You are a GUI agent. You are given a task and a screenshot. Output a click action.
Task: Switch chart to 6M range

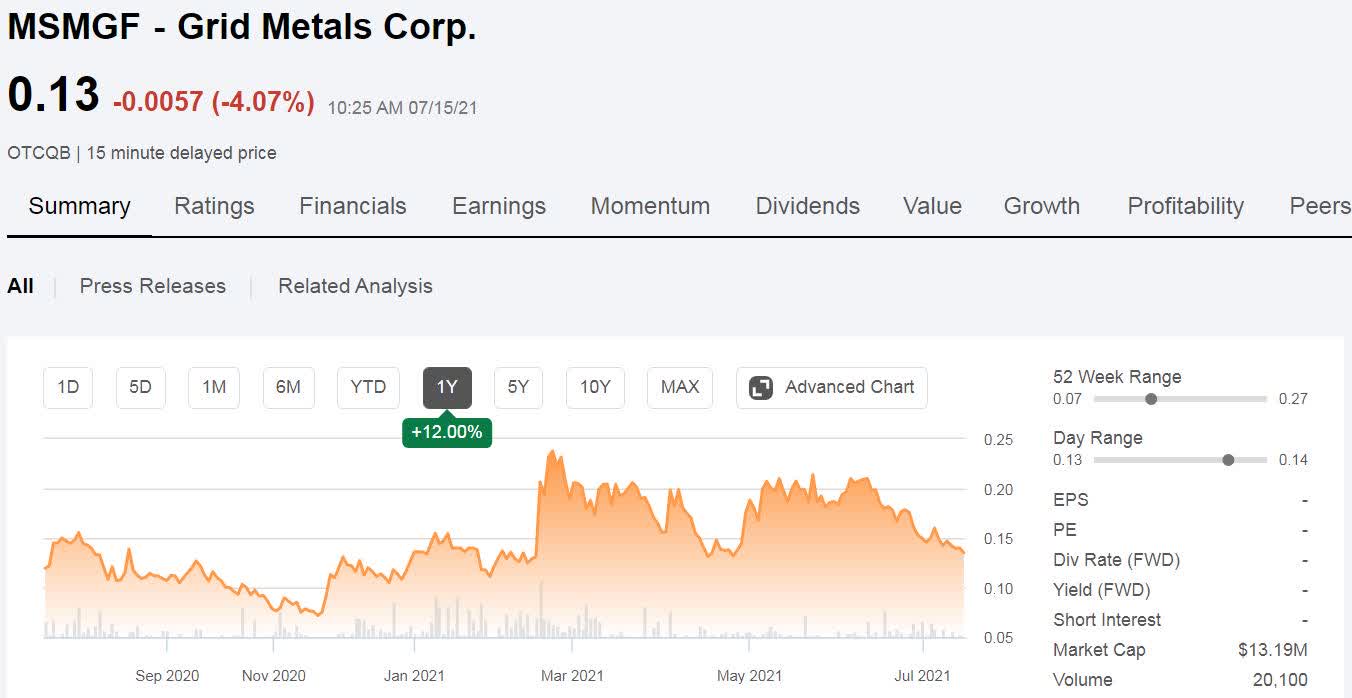pos(288,388)
